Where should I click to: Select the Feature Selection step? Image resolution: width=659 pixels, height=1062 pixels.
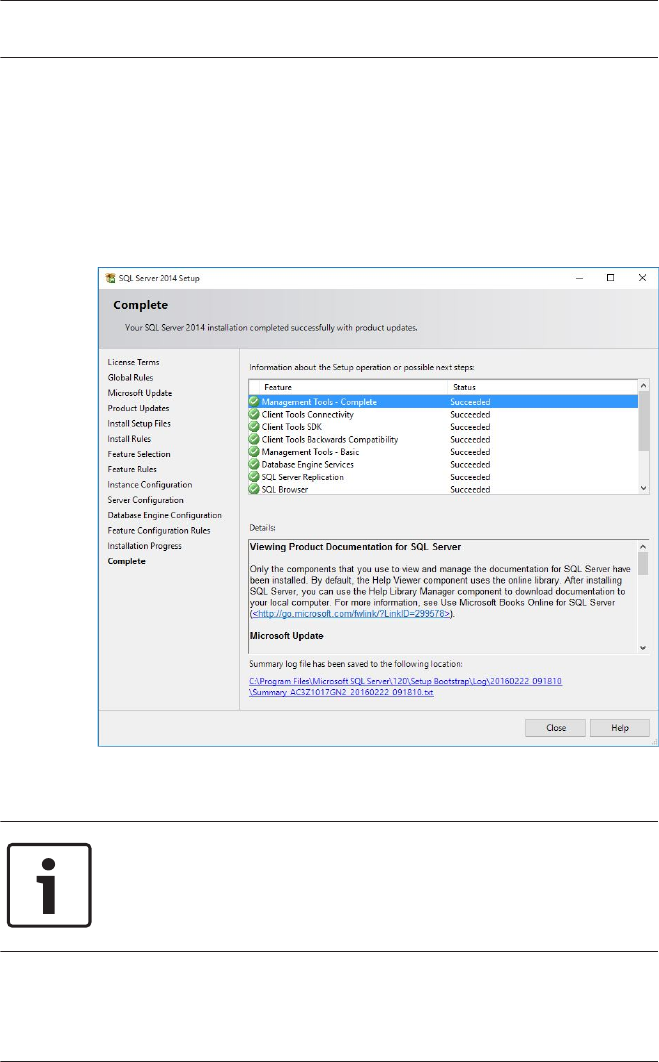click(x=139, y=454)
